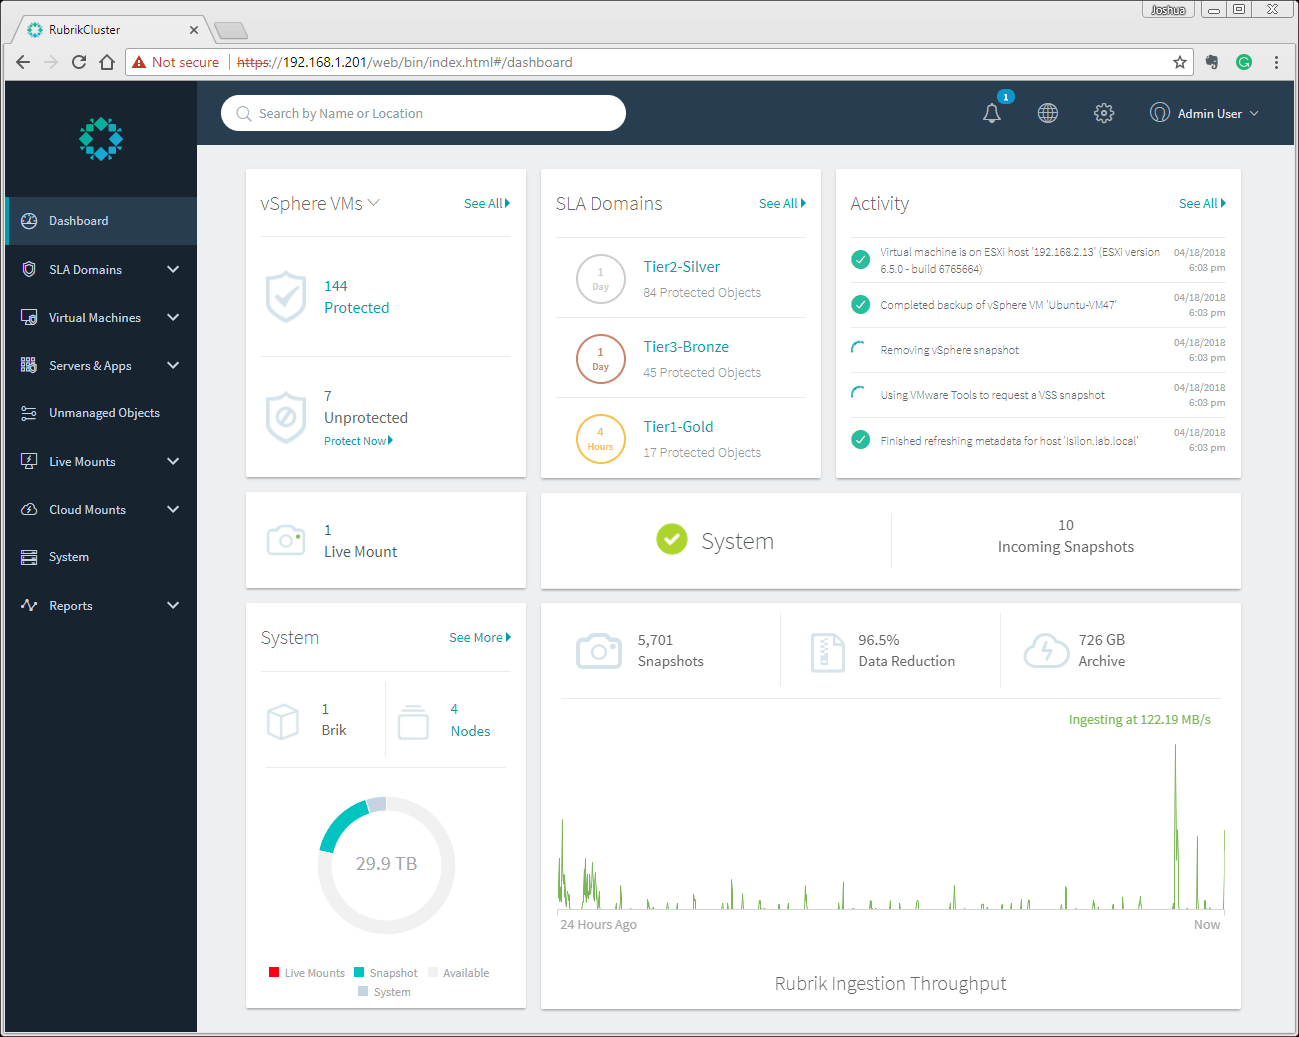
Task: Open the notifications bell icon
Action: pos(991,114)
